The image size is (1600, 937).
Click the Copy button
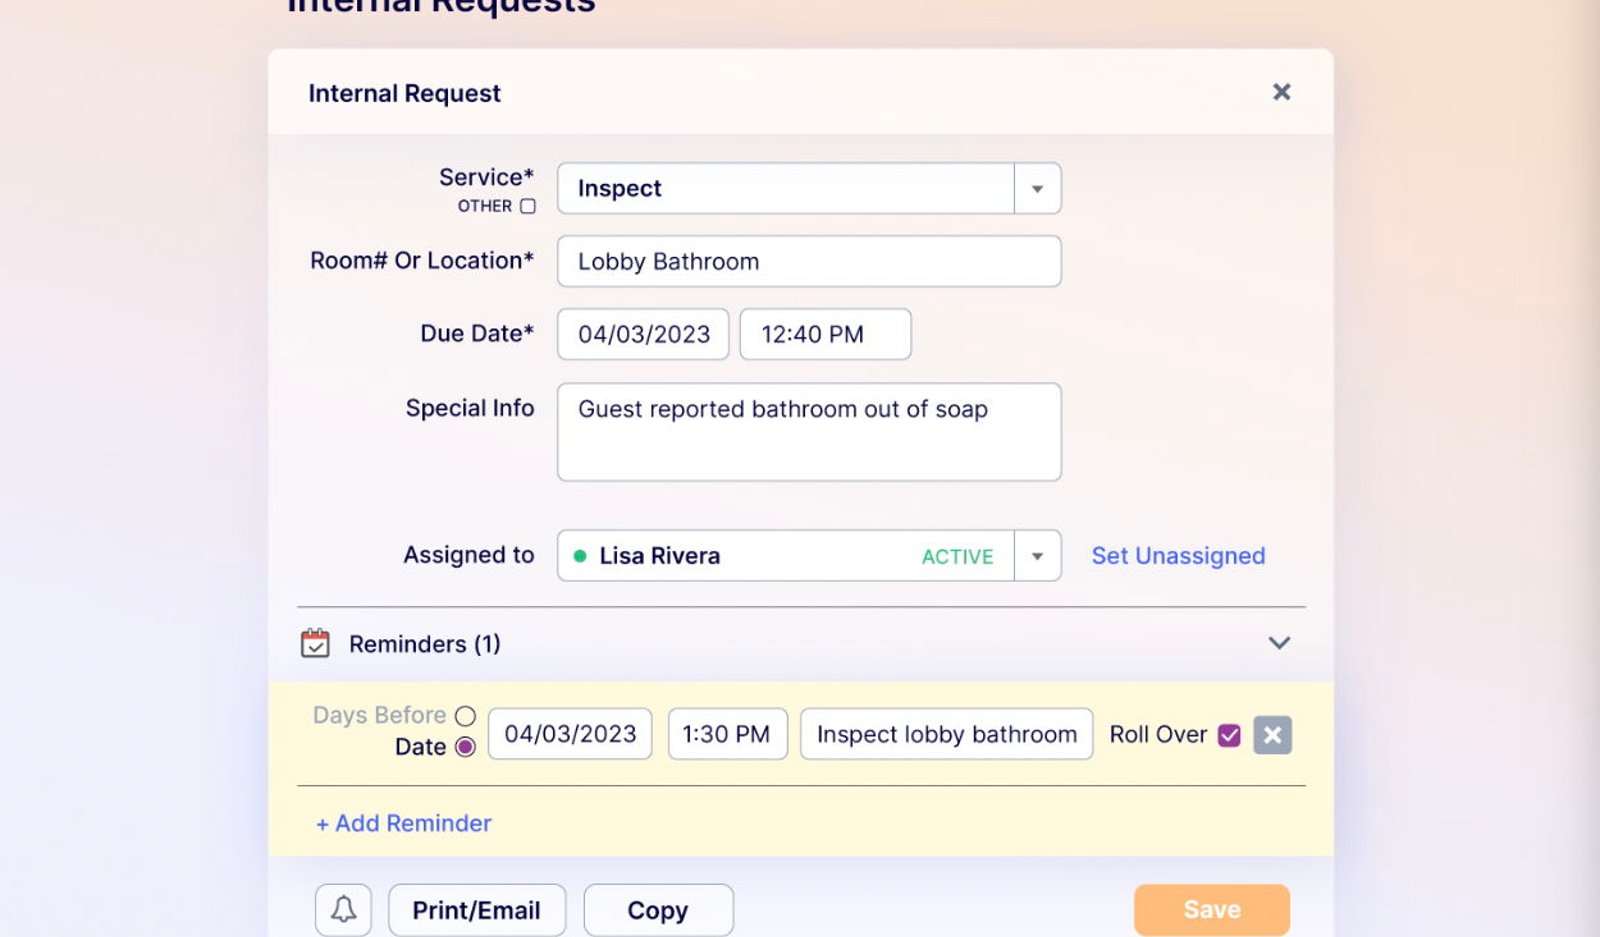658,910
